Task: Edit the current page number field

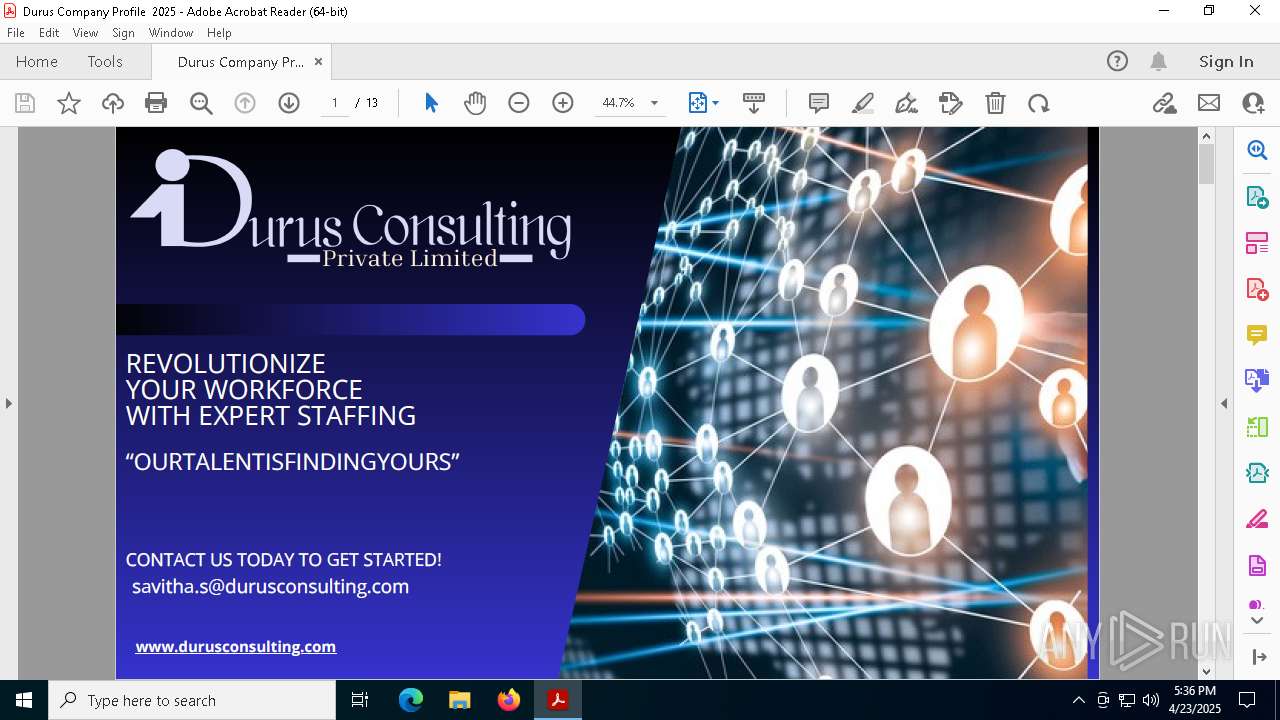Action: 335,103
